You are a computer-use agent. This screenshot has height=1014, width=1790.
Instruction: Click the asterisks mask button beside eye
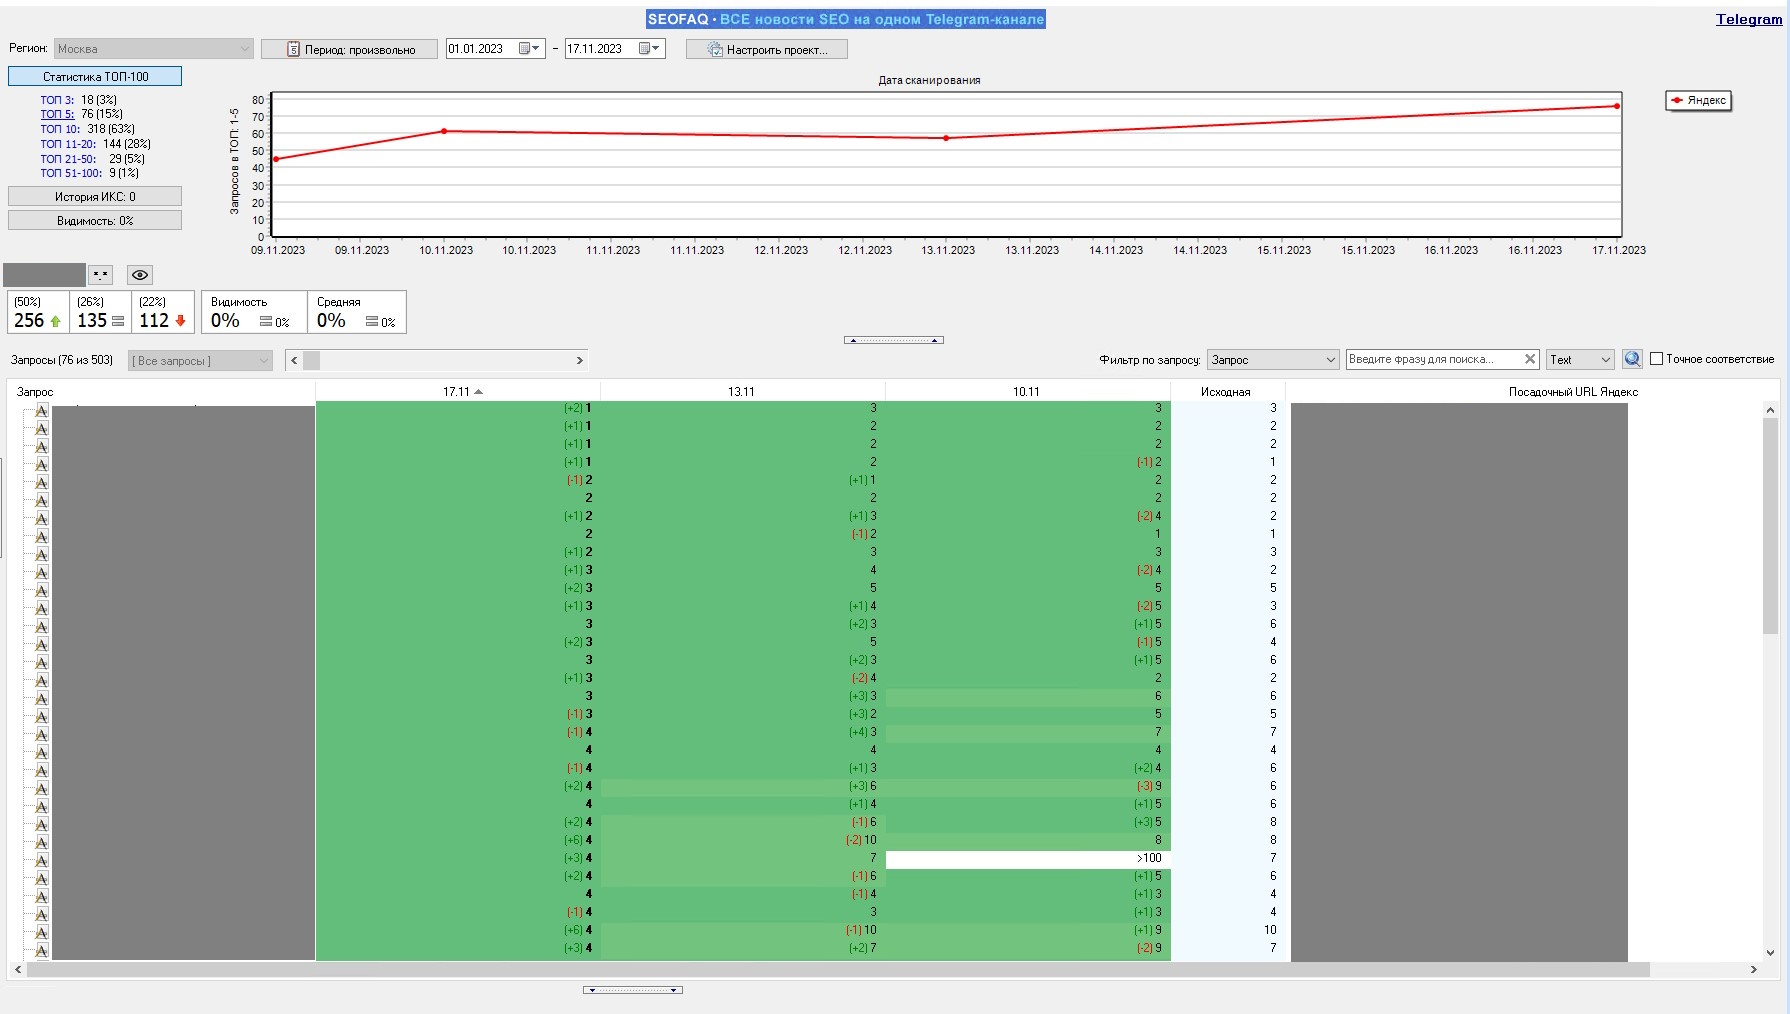click(x=101, y=275)
